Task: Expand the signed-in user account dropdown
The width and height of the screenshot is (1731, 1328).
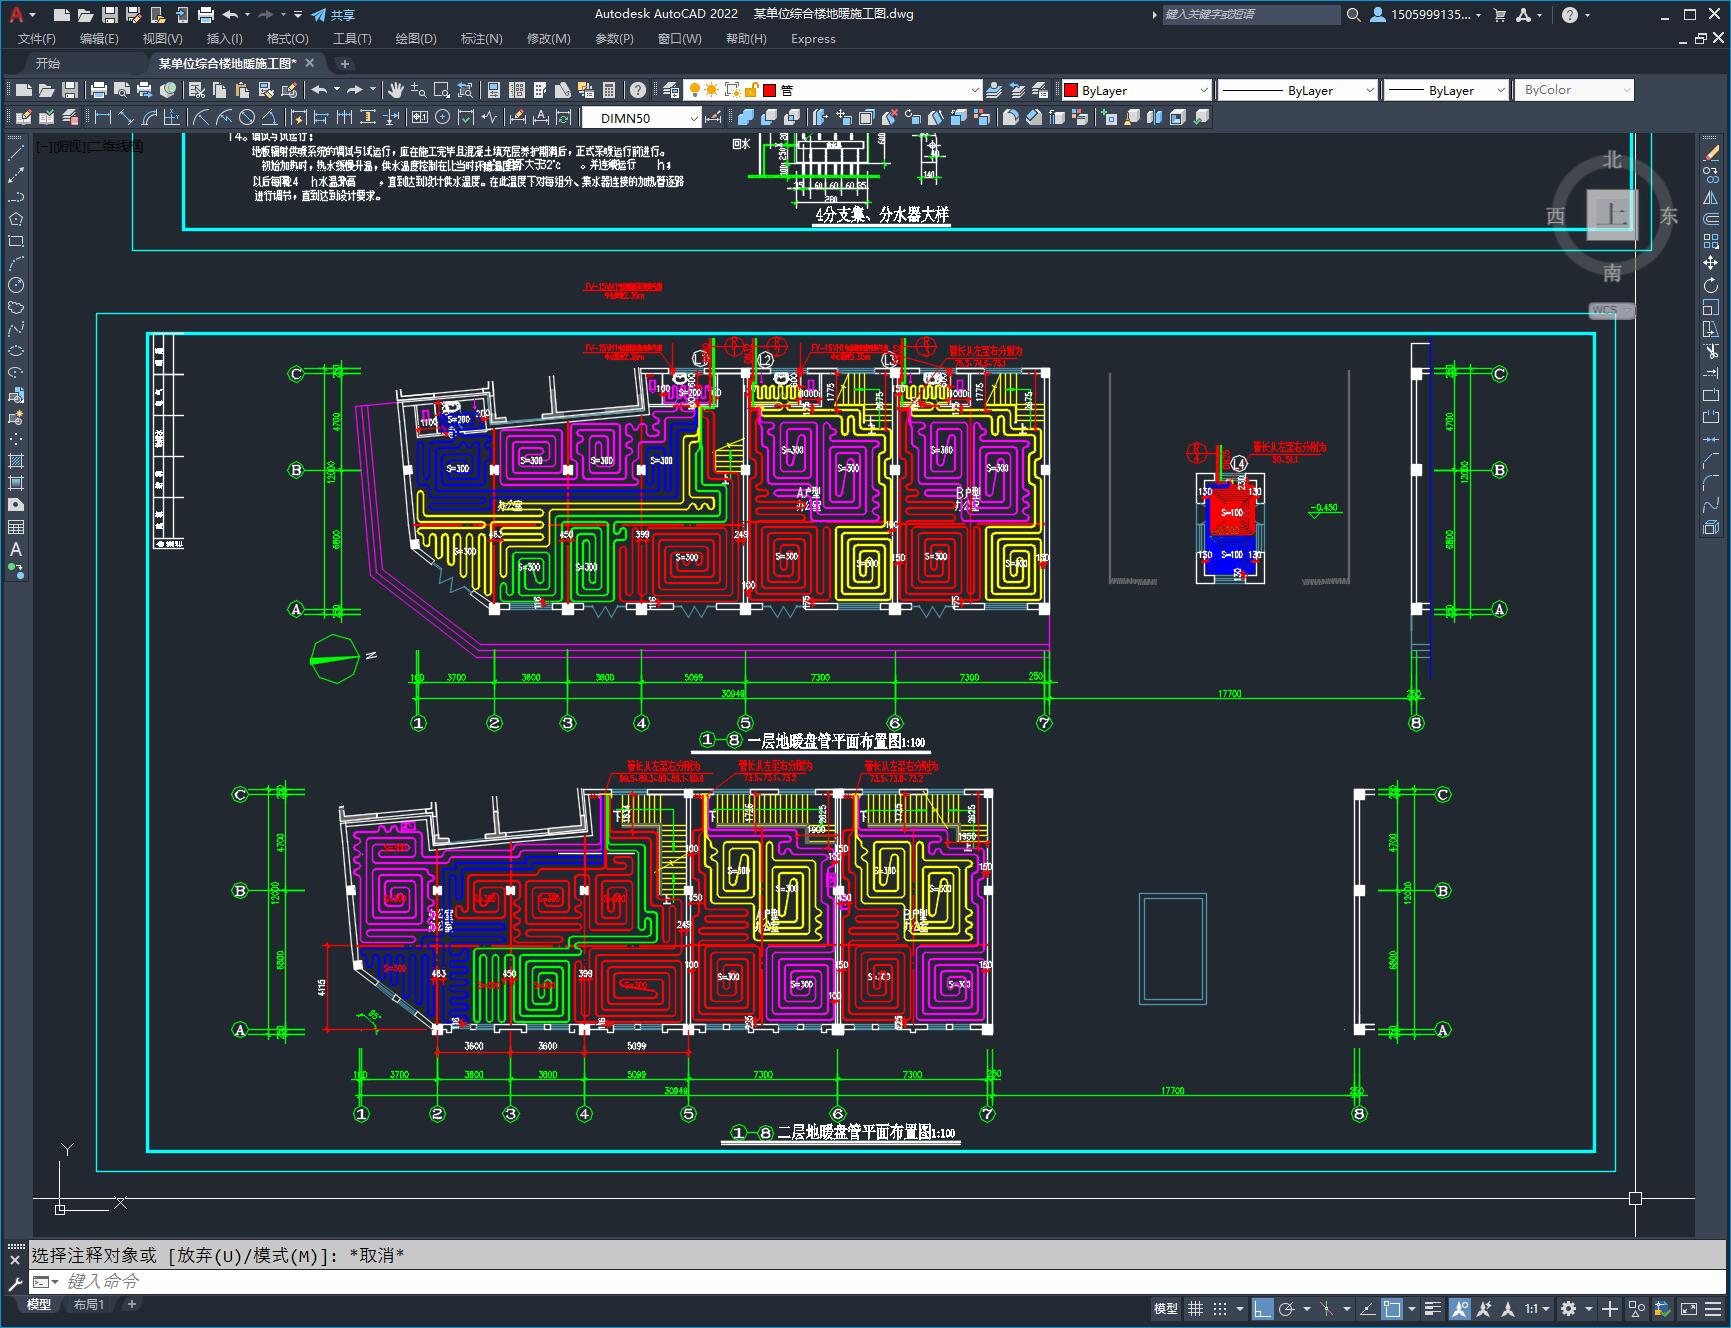Action: pos(1426,14)
